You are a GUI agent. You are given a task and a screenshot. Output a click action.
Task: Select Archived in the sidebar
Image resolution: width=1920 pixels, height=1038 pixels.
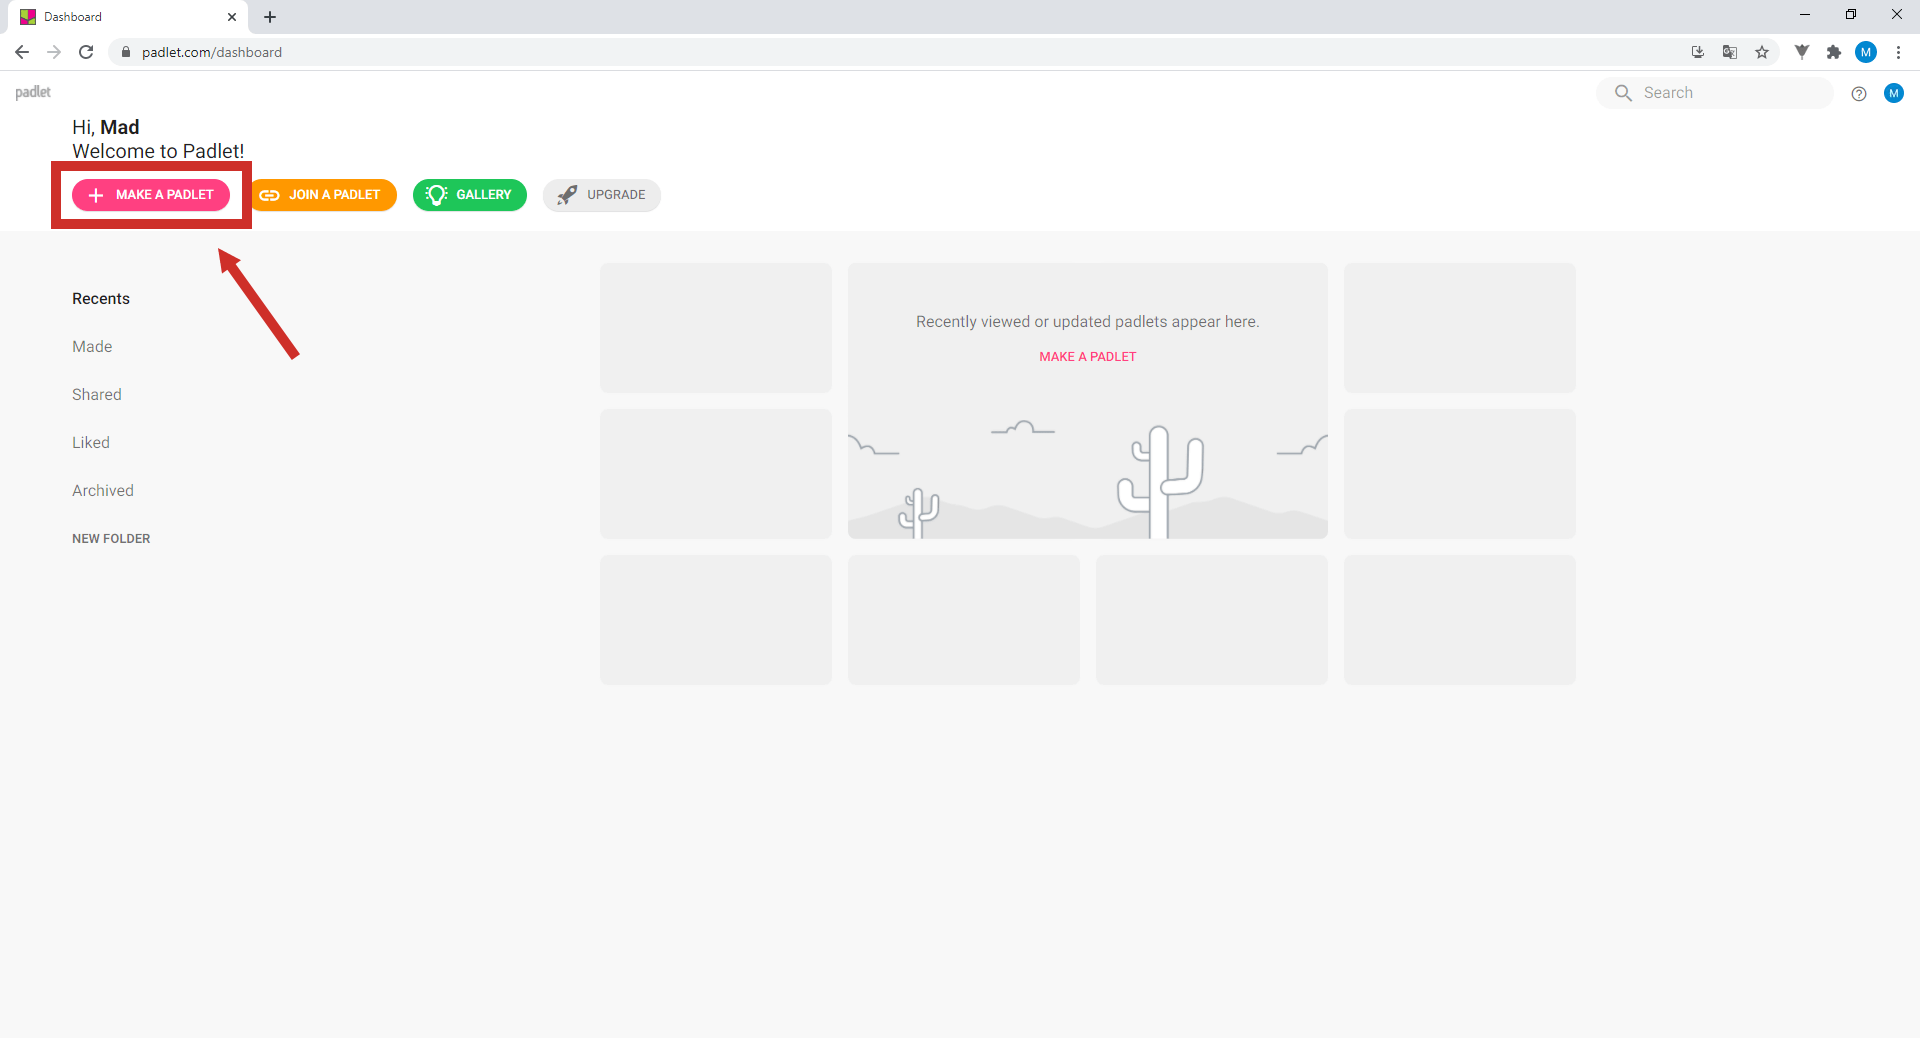coord(103,491)
